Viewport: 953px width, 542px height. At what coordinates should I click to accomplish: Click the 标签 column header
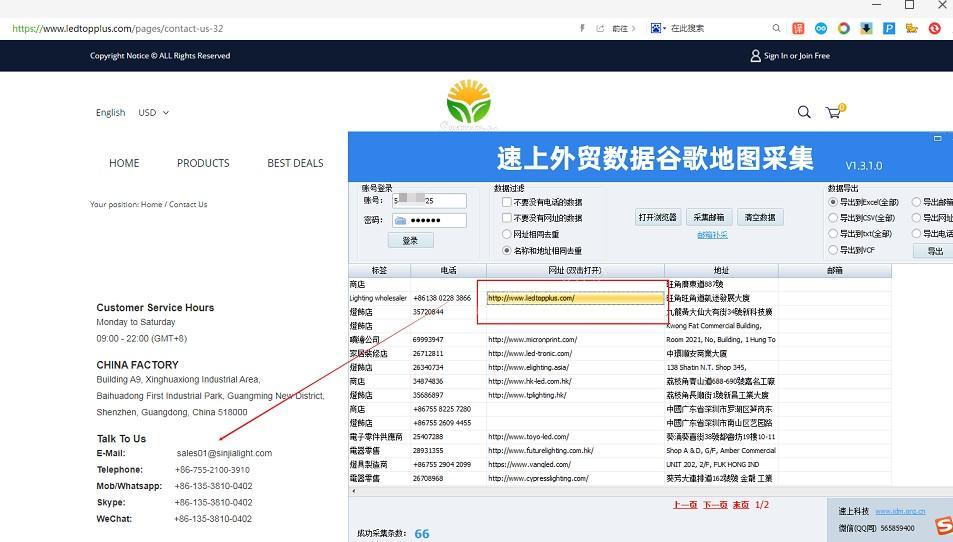tap(379, 270)
